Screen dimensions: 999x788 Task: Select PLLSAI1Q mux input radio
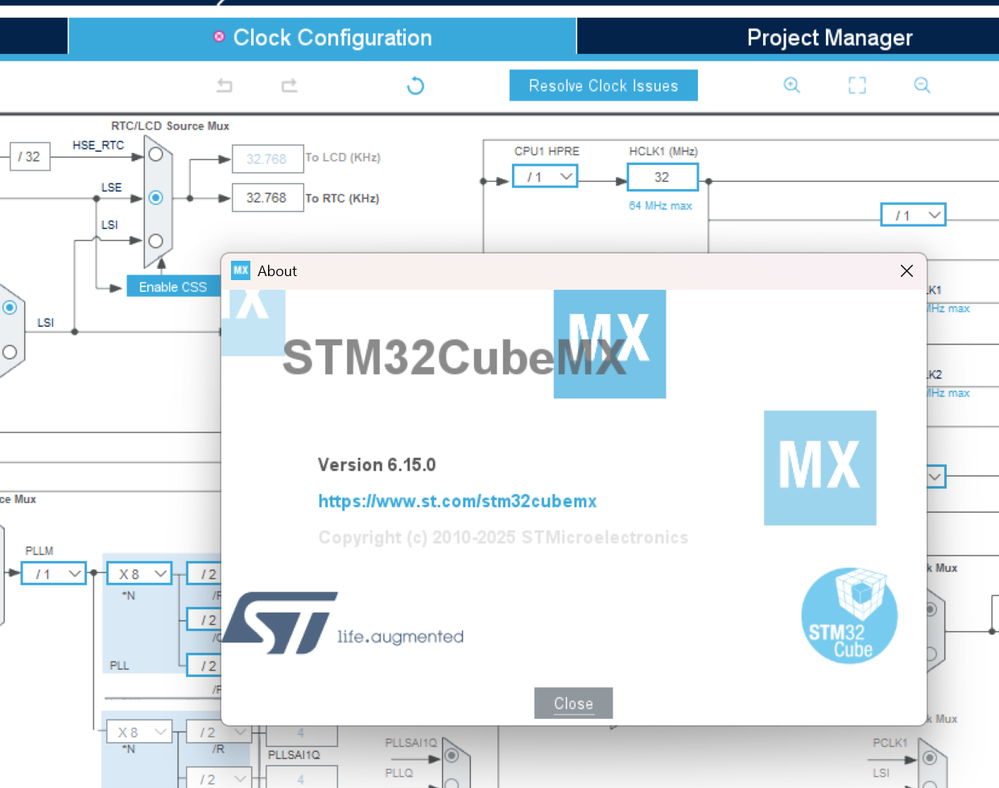452,756
